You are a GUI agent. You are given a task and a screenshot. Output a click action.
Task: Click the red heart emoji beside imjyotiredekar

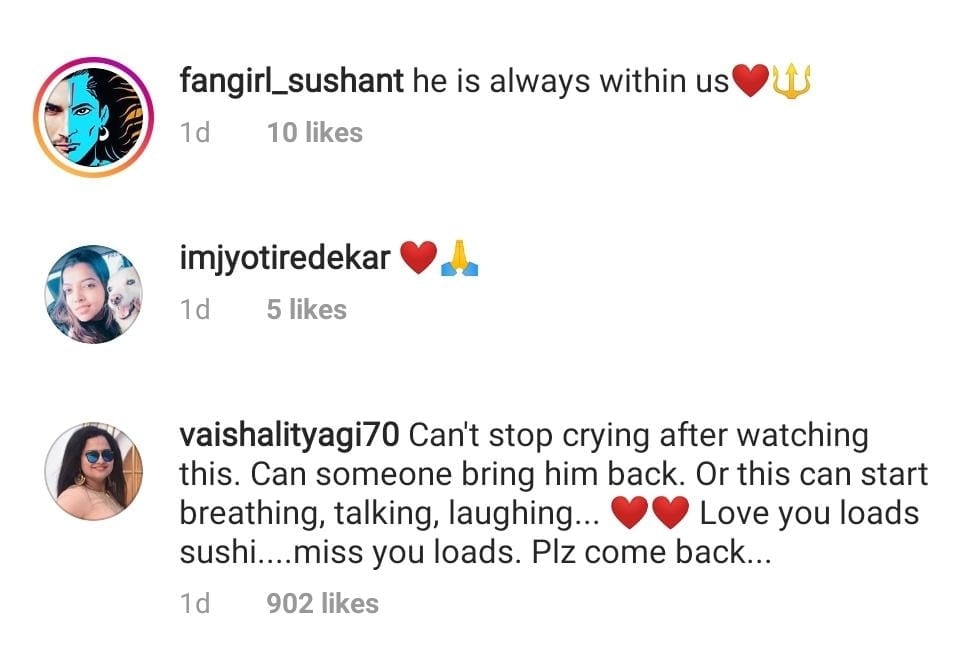417,260
